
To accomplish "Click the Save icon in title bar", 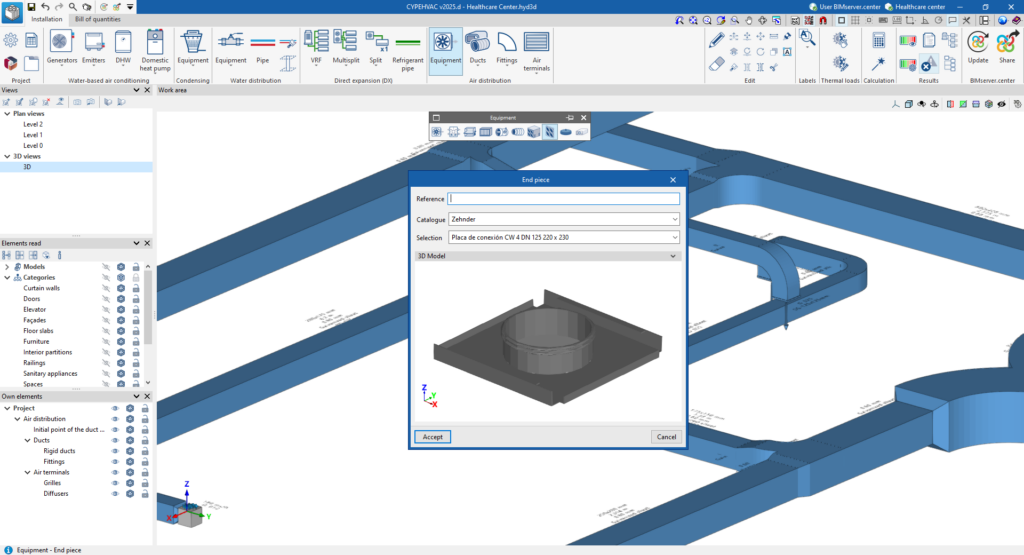I will tap(31, 7).
